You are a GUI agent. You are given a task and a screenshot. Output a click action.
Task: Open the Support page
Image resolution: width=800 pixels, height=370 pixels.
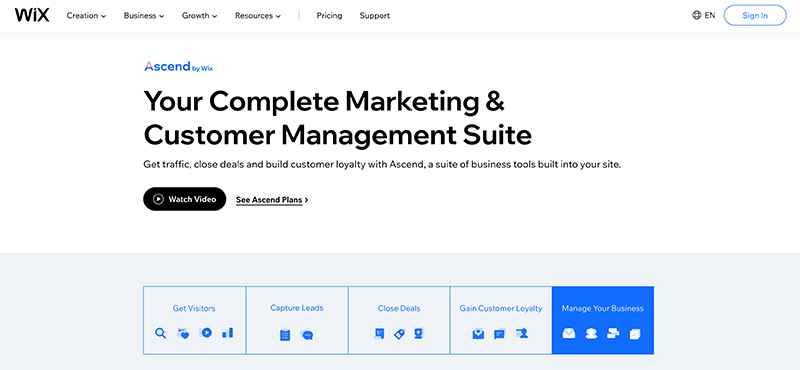point(374,16)
